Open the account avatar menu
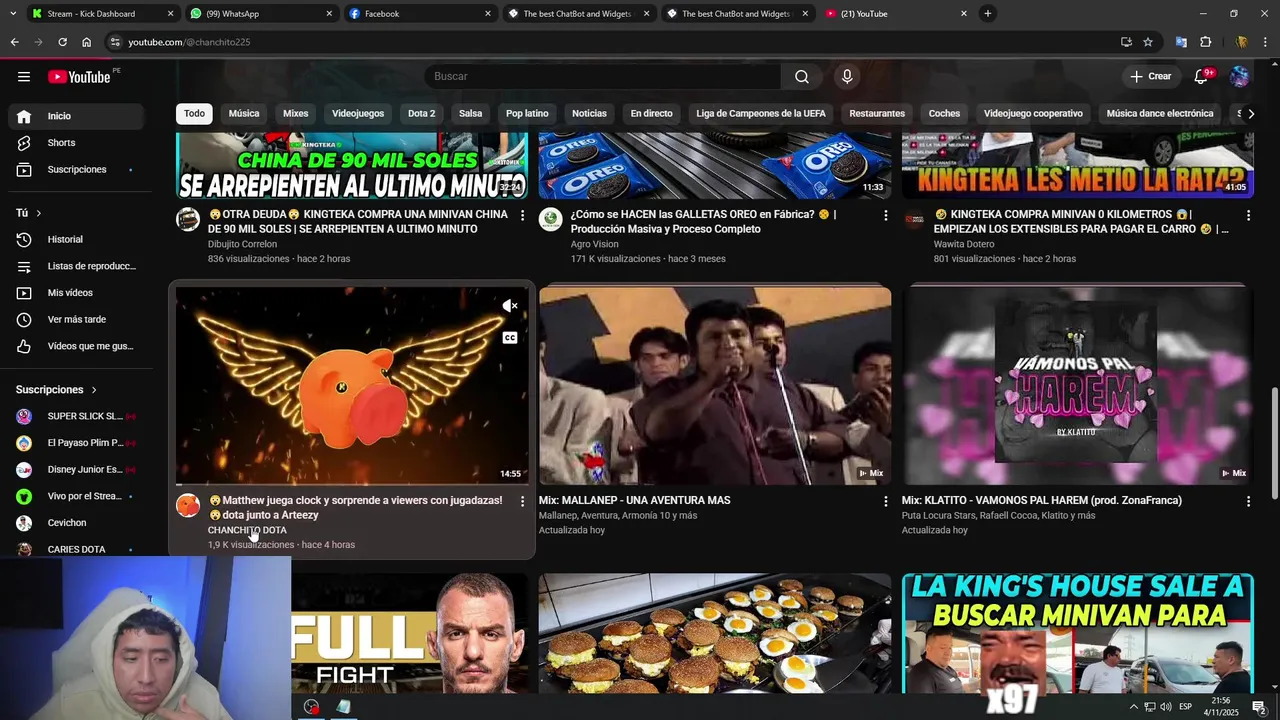 click(1239, 76)
